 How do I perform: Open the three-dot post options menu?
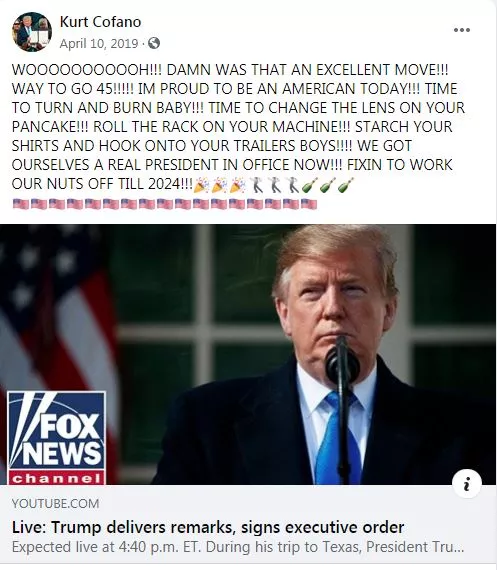(462, 30)
